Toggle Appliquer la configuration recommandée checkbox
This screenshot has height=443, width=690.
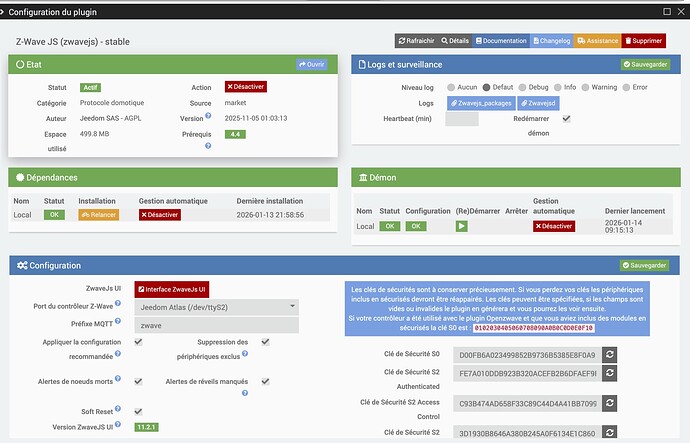click(x=138, y=342)
